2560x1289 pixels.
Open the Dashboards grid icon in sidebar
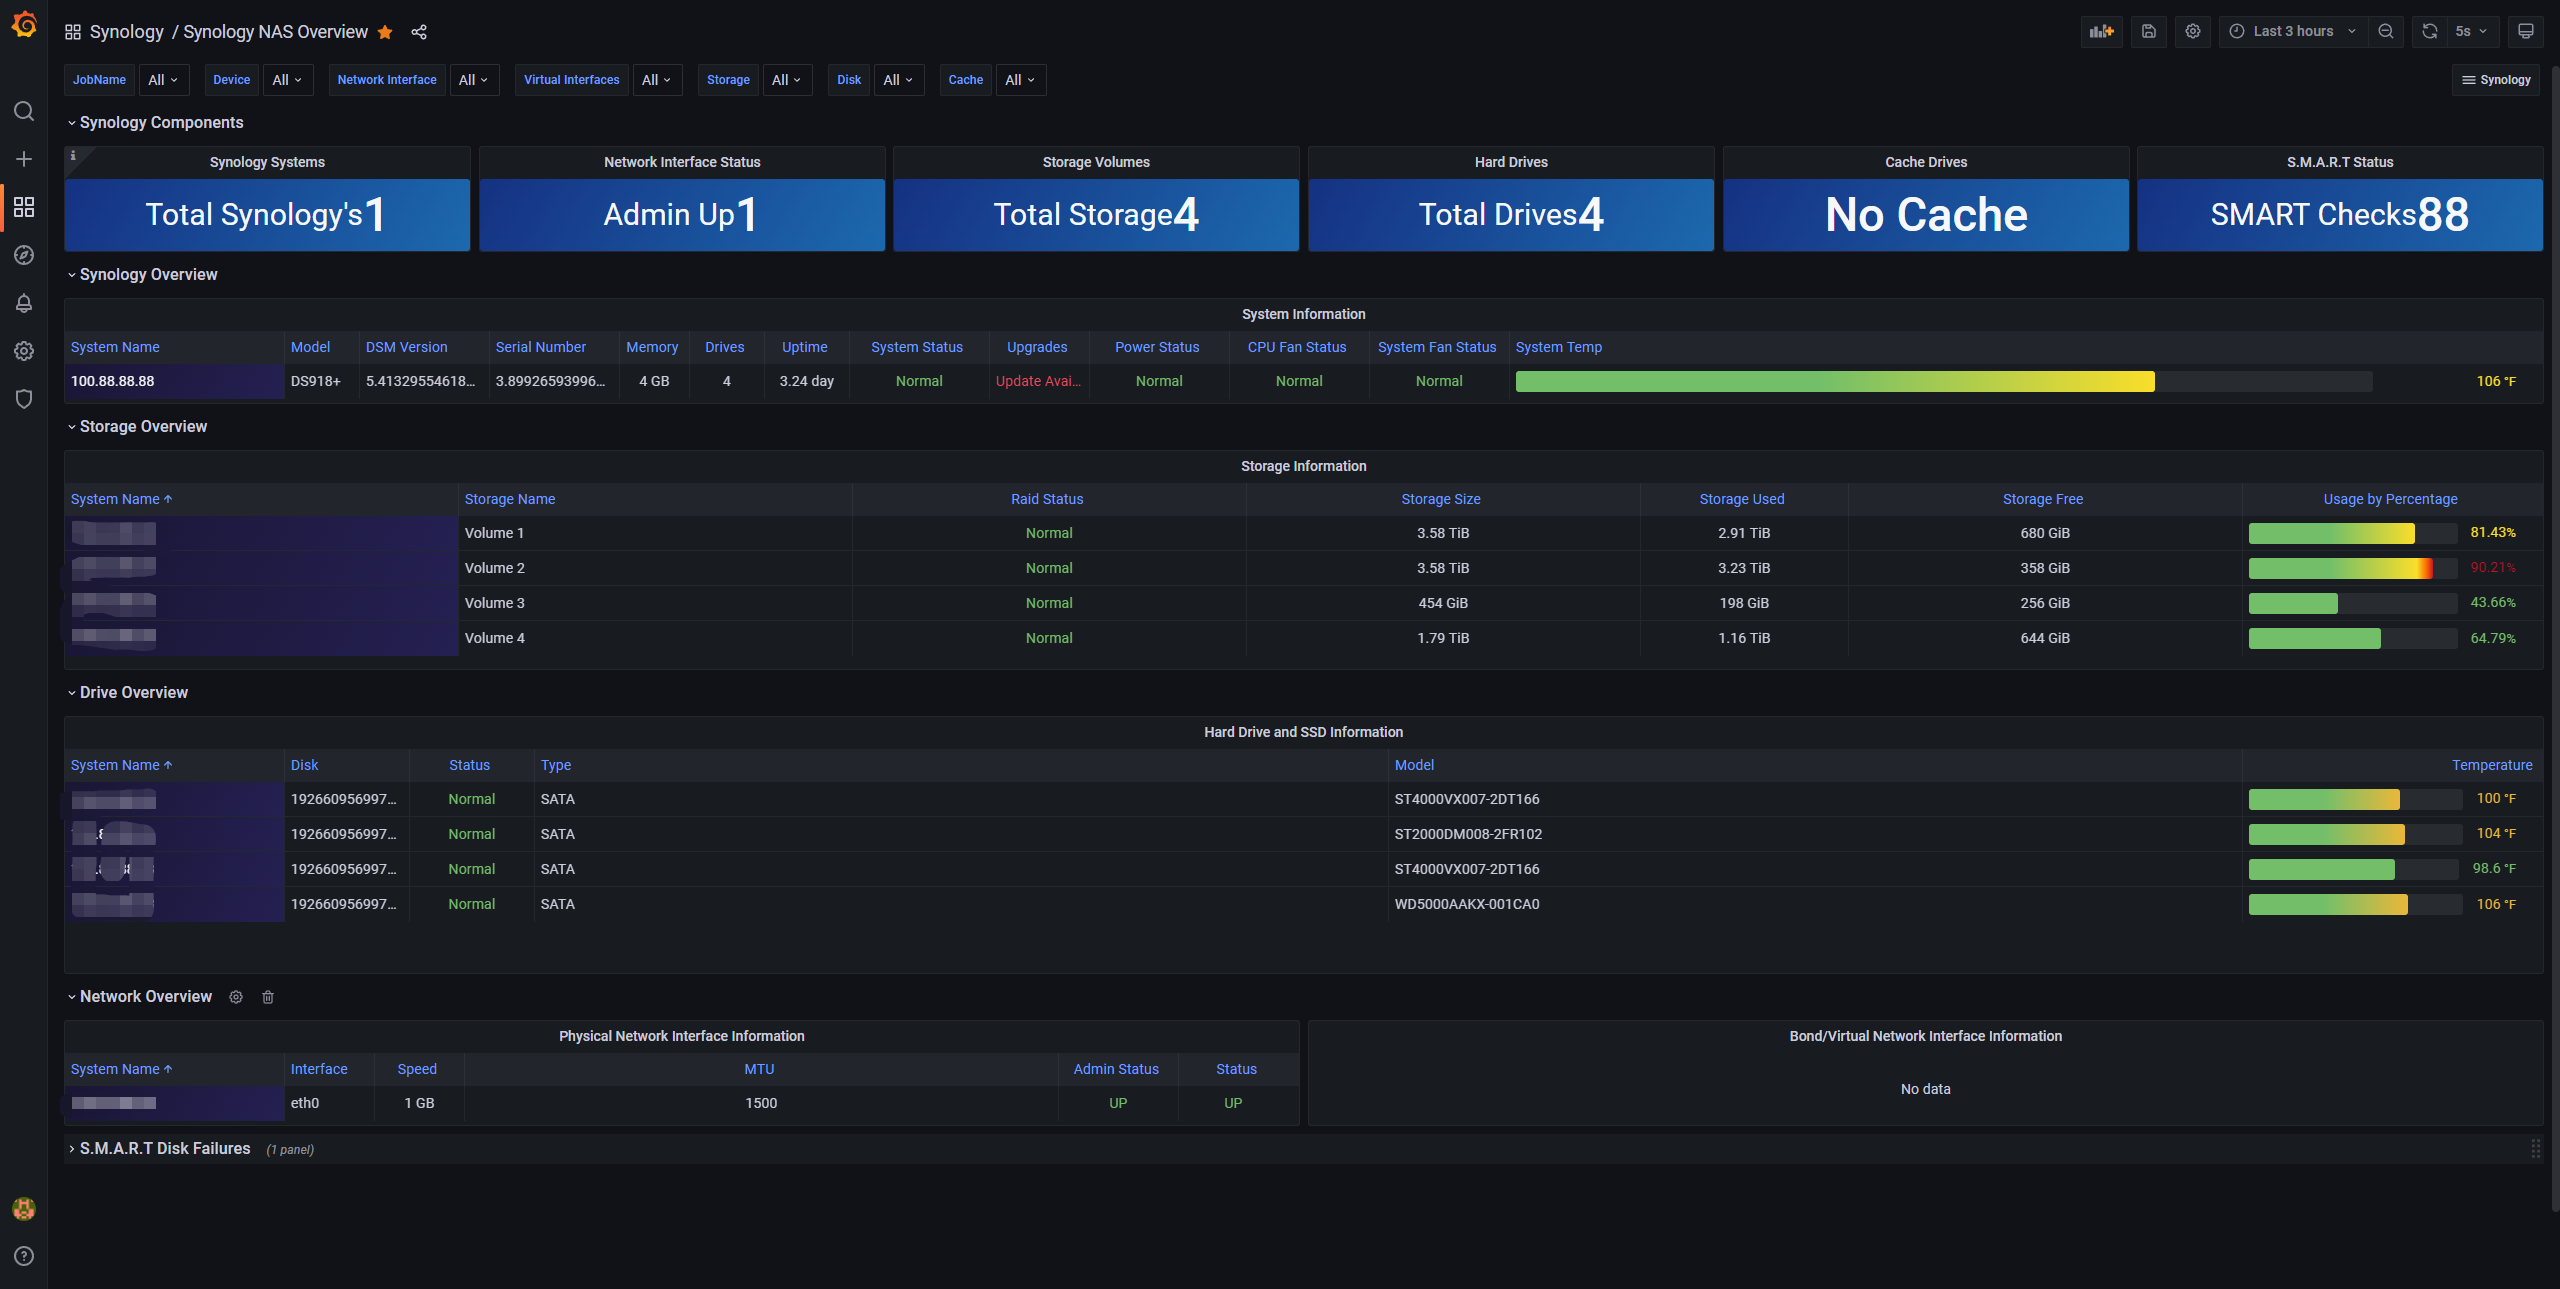(x=24, y=207)
